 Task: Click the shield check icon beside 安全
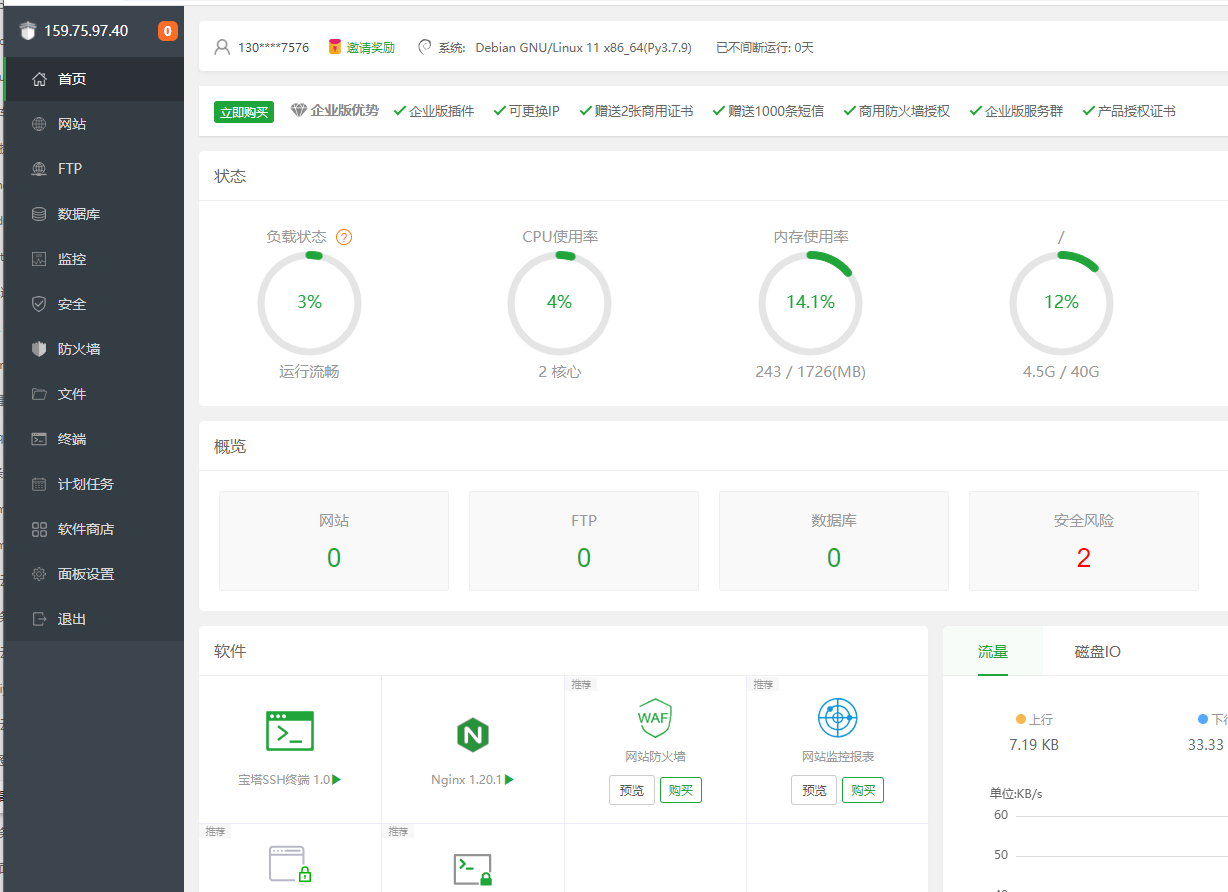click(39, 304)
